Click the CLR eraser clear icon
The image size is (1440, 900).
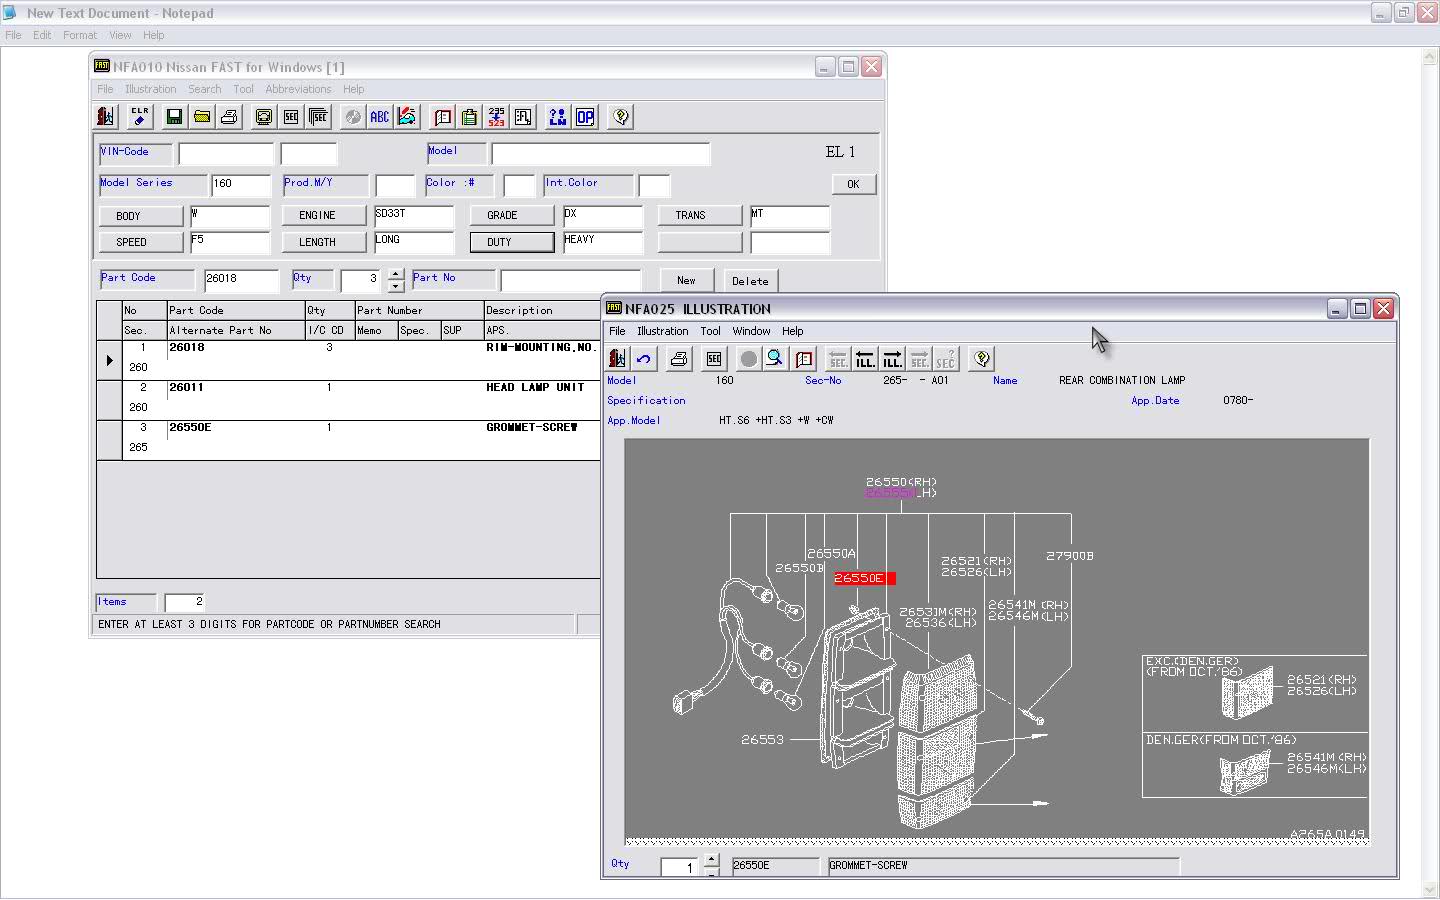click(140, 117)
